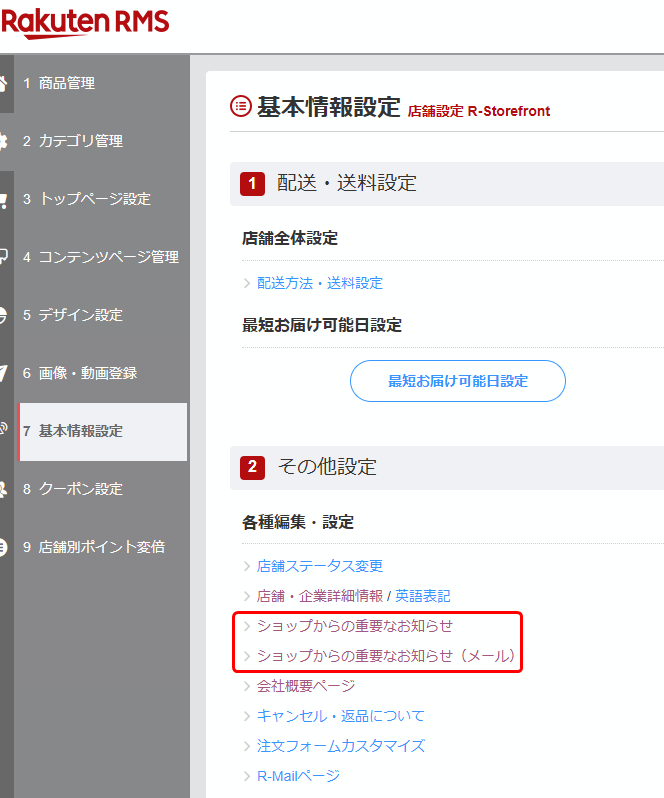The width and height of the screenshot is (664, 798).
Task: Click the list icon next to 基本情報設定 heading
Action: coord(241,106)
